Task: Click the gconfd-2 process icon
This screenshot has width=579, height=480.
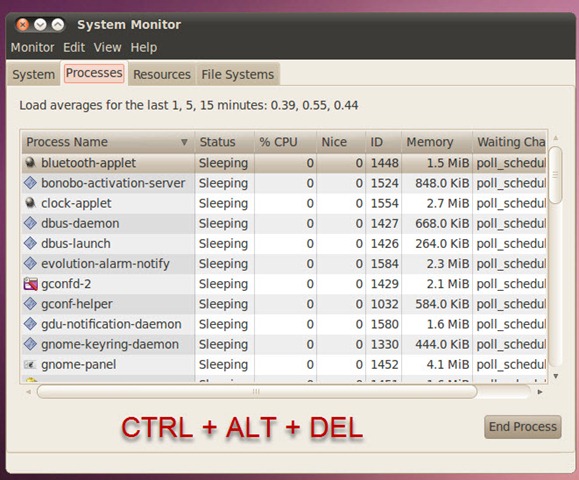Action: [30, 284]
